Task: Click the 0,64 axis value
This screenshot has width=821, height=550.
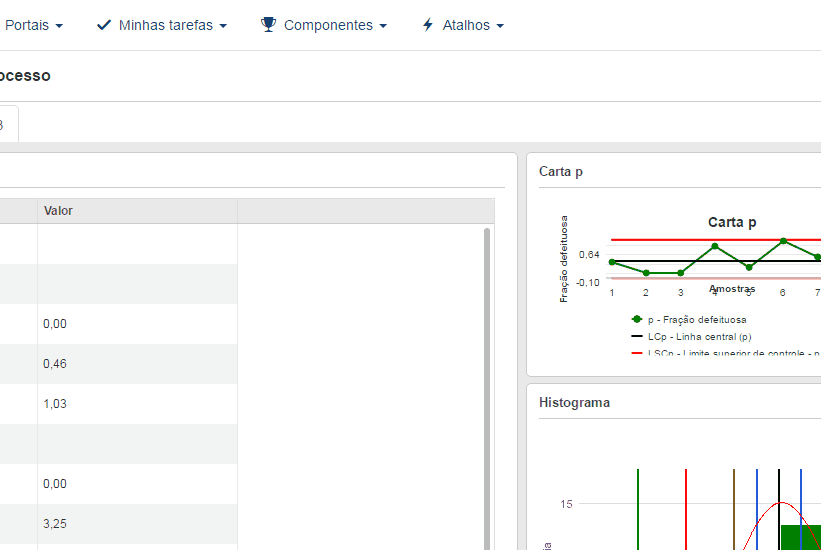Action: [x=589, y=255]
